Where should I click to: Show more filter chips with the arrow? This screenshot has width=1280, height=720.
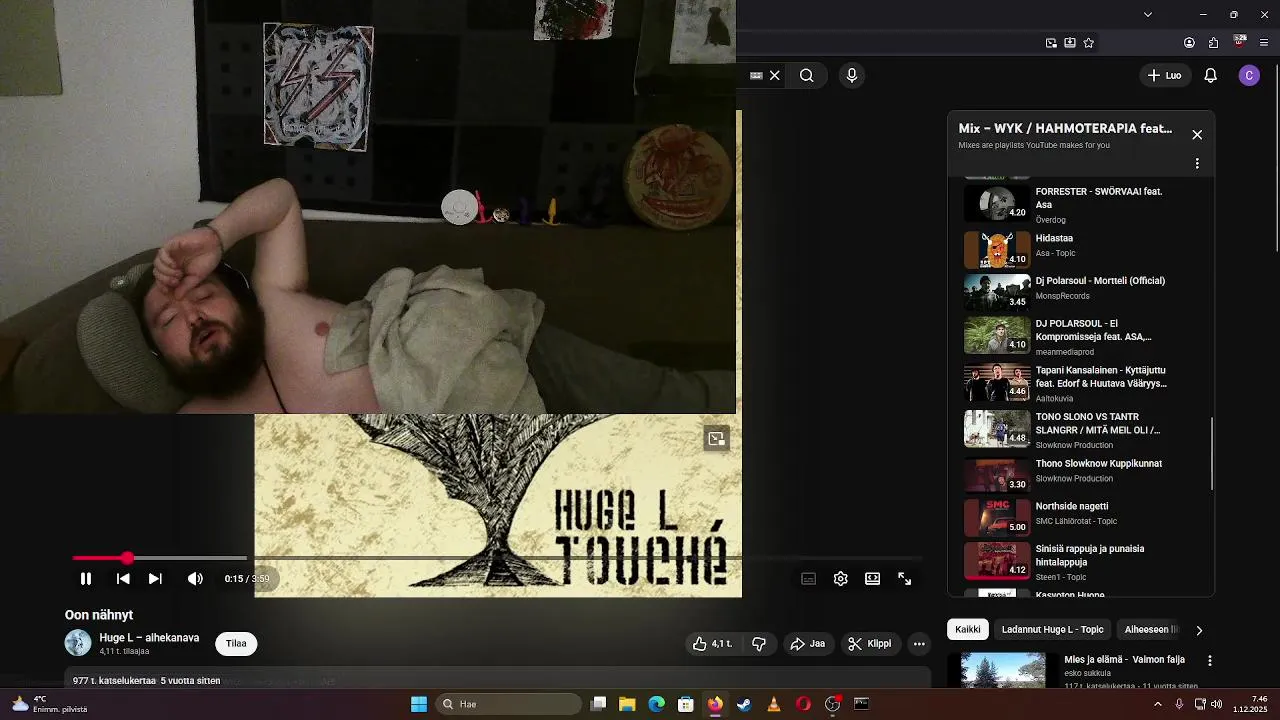point(1199,630)
